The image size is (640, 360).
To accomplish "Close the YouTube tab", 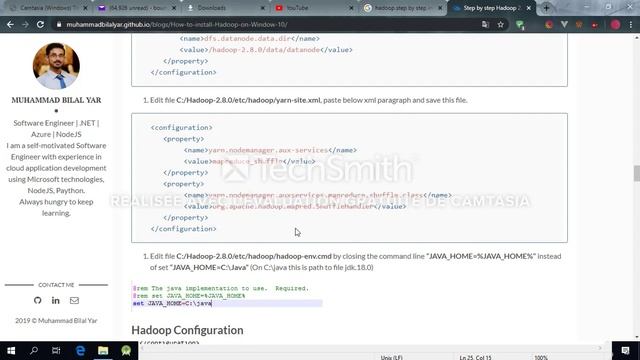I will [x=351, y=8].
